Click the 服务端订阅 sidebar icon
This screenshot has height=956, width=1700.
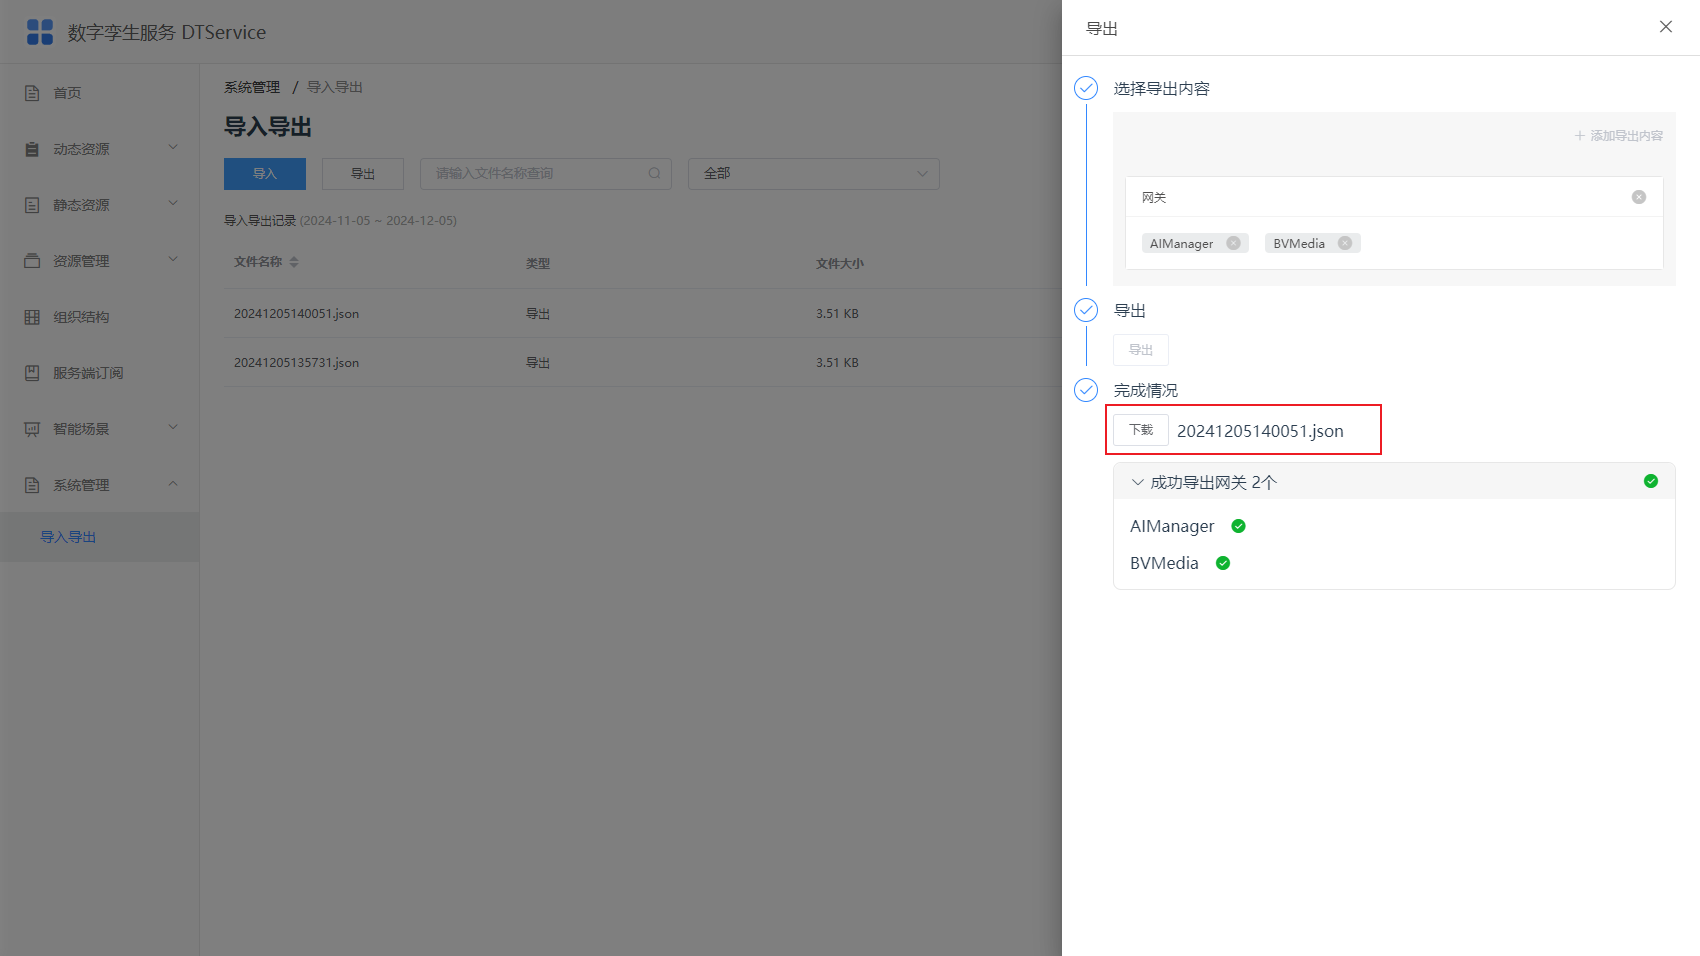(x=32, y=373)
